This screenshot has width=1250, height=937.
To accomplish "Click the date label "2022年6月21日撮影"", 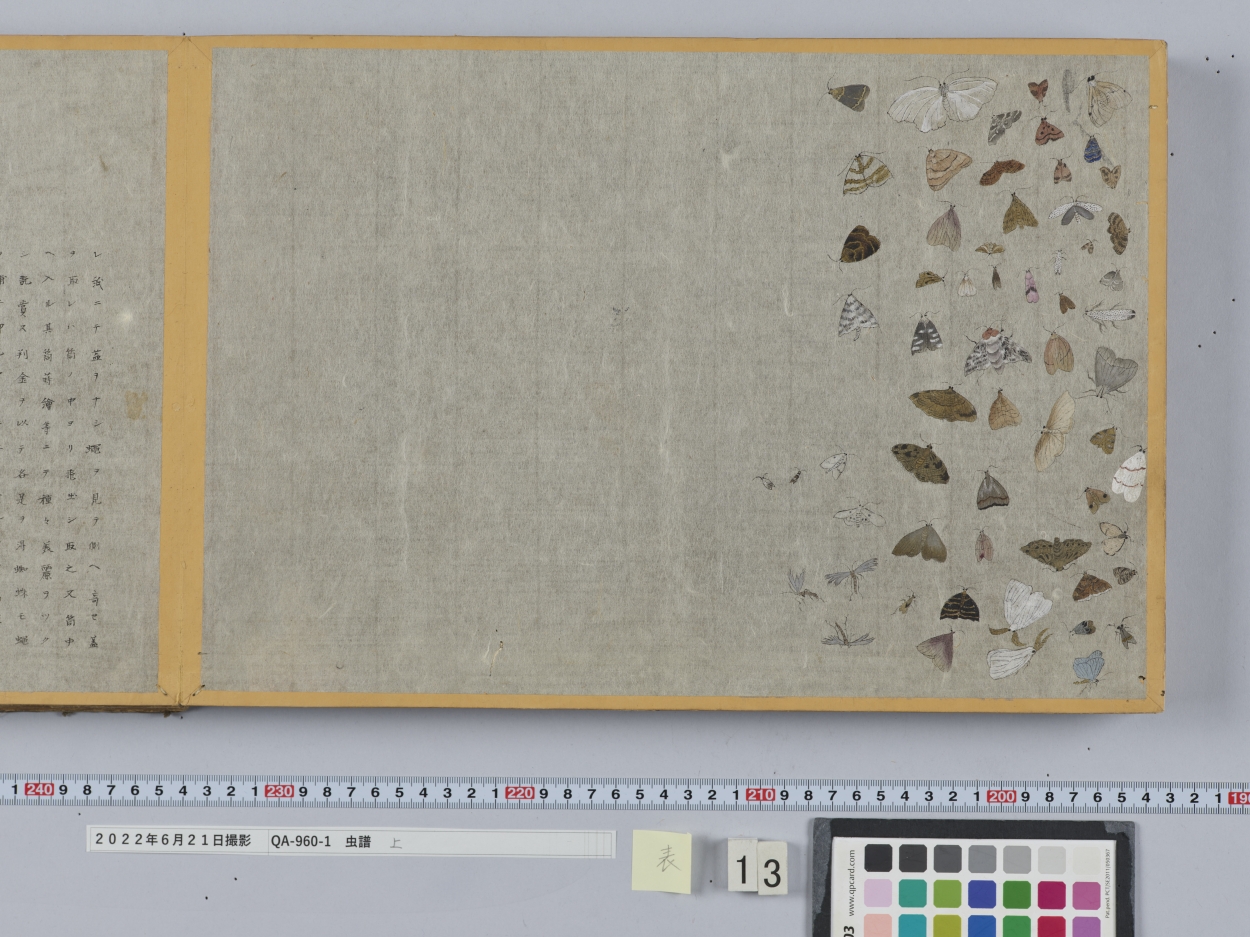I will click(x=173, y=841).
